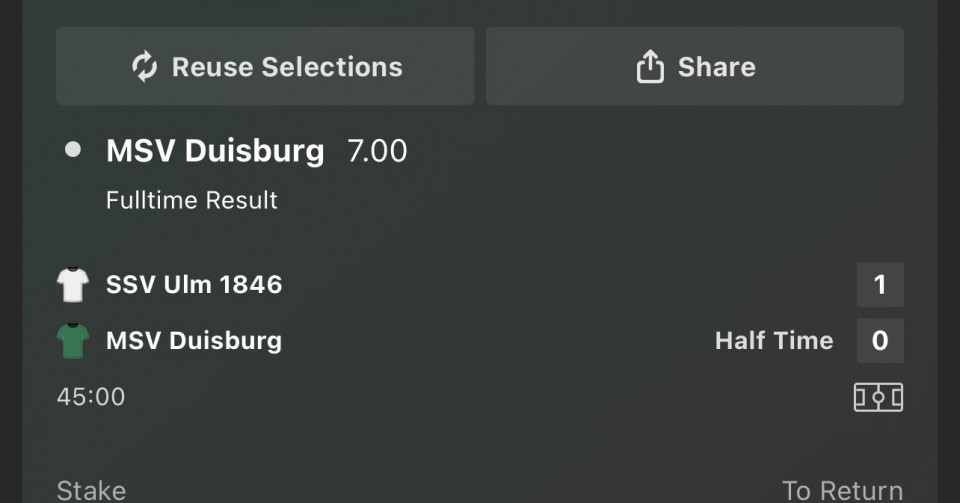The image size is (960, 503).
Task: Open the Fulltime Result market label
Action: pos(192,200)
